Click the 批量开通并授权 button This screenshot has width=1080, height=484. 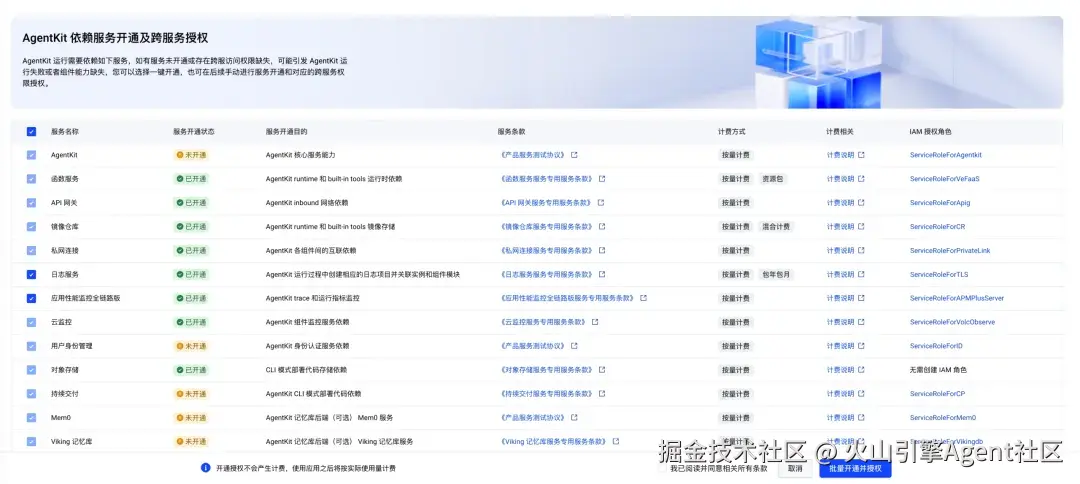coord(855,468)
